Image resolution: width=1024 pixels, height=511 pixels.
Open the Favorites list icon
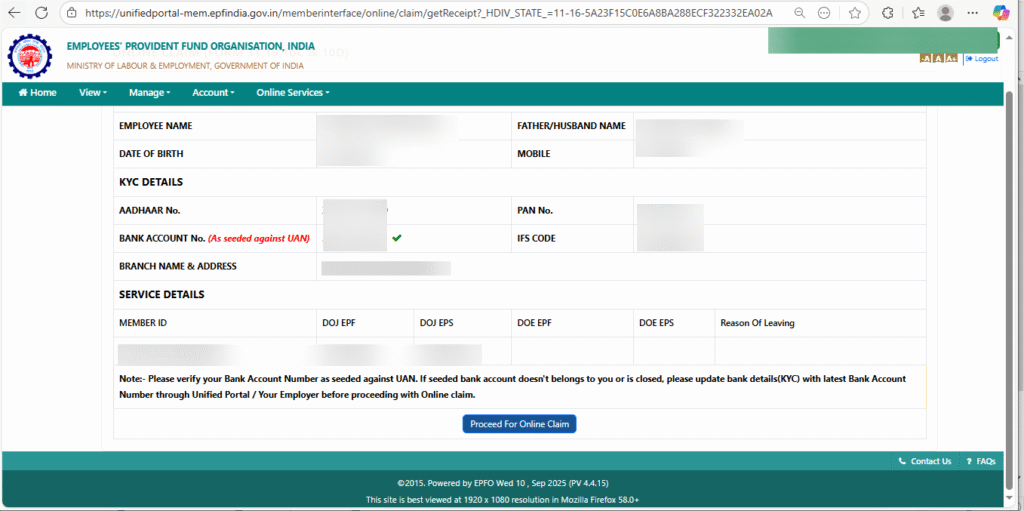pos(918,12)
